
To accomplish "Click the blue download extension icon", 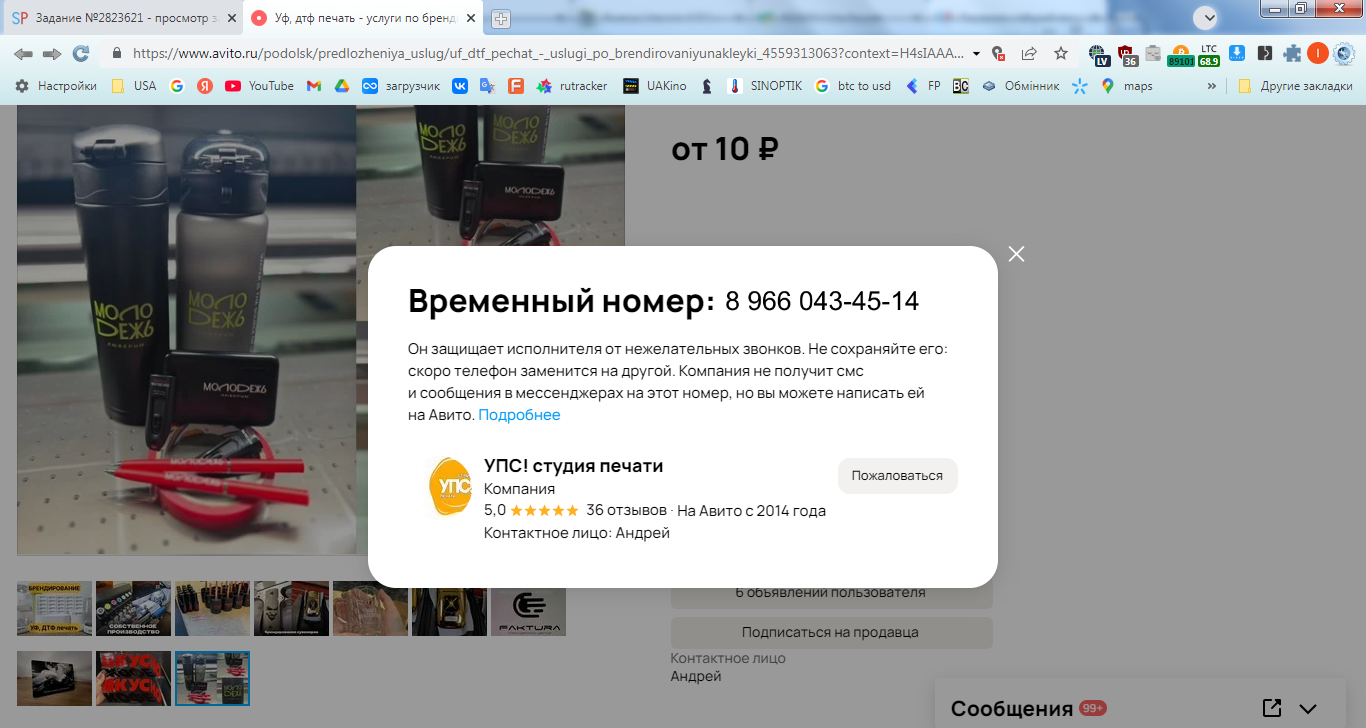I will [x=1237, y=53].
